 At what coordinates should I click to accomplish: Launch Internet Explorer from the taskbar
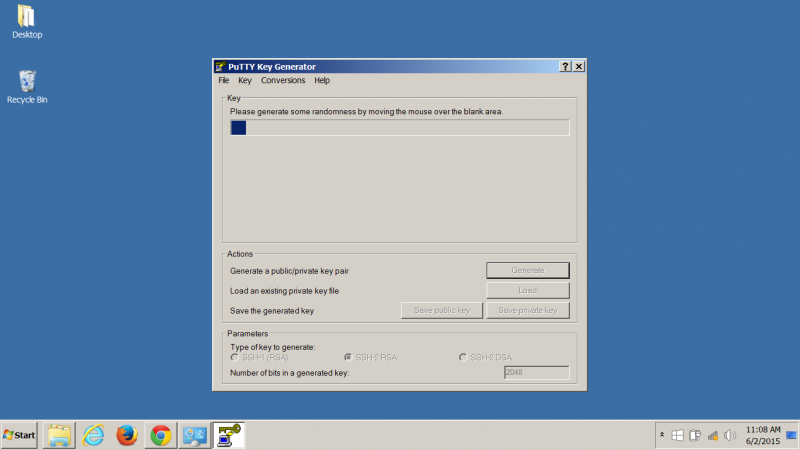click(93, 435)
